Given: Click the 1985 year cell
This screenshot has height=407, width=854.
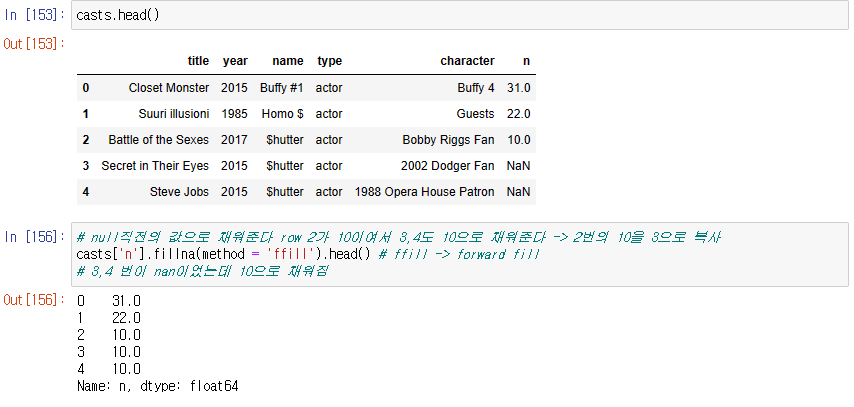Looking at the screenshot, I should pos(234,114).
